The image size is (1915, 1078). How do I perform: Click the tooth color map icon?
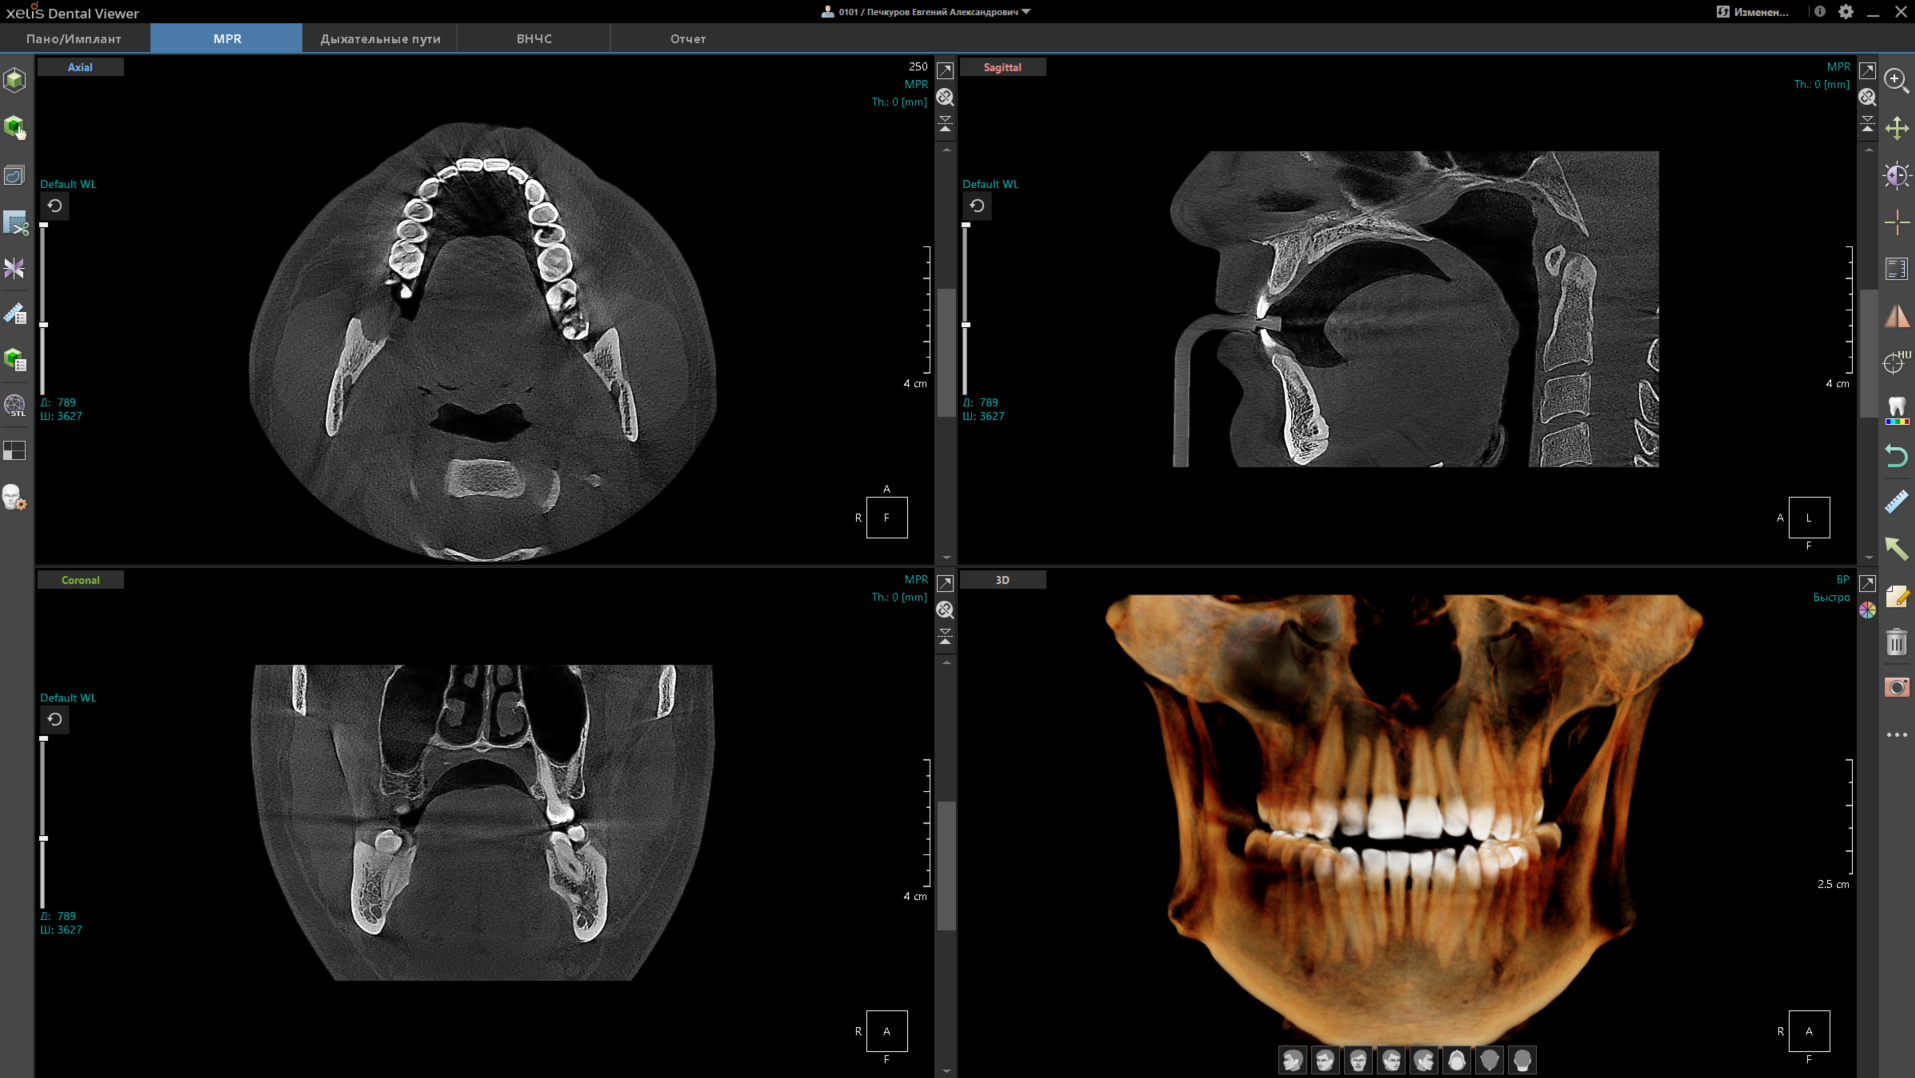pos(1896,409)
